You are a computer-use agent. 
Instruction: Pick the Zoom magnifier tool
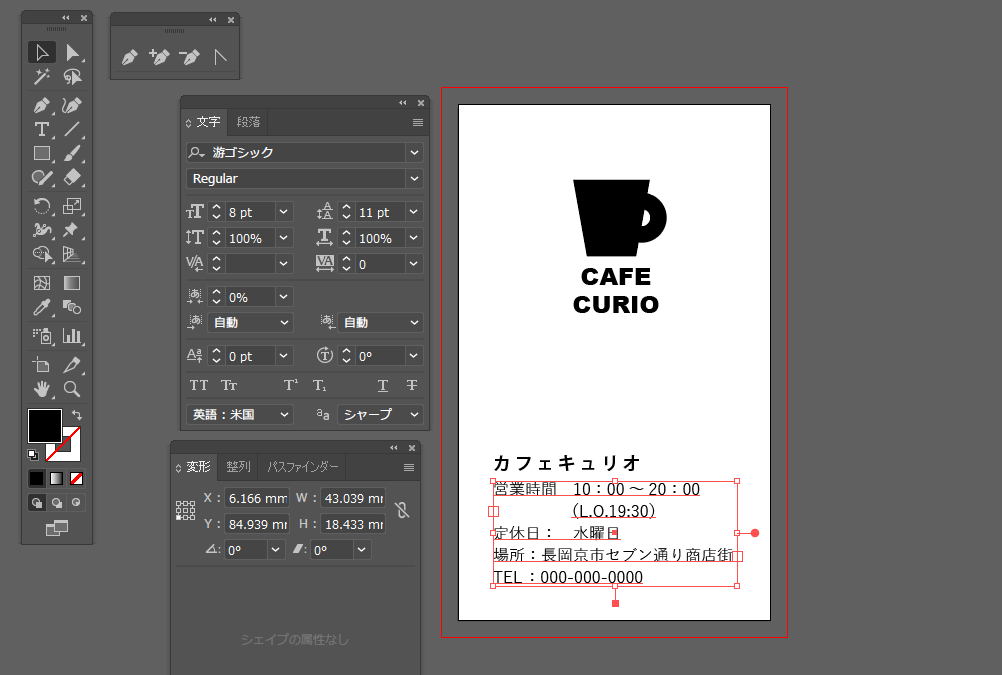(72, 388)
